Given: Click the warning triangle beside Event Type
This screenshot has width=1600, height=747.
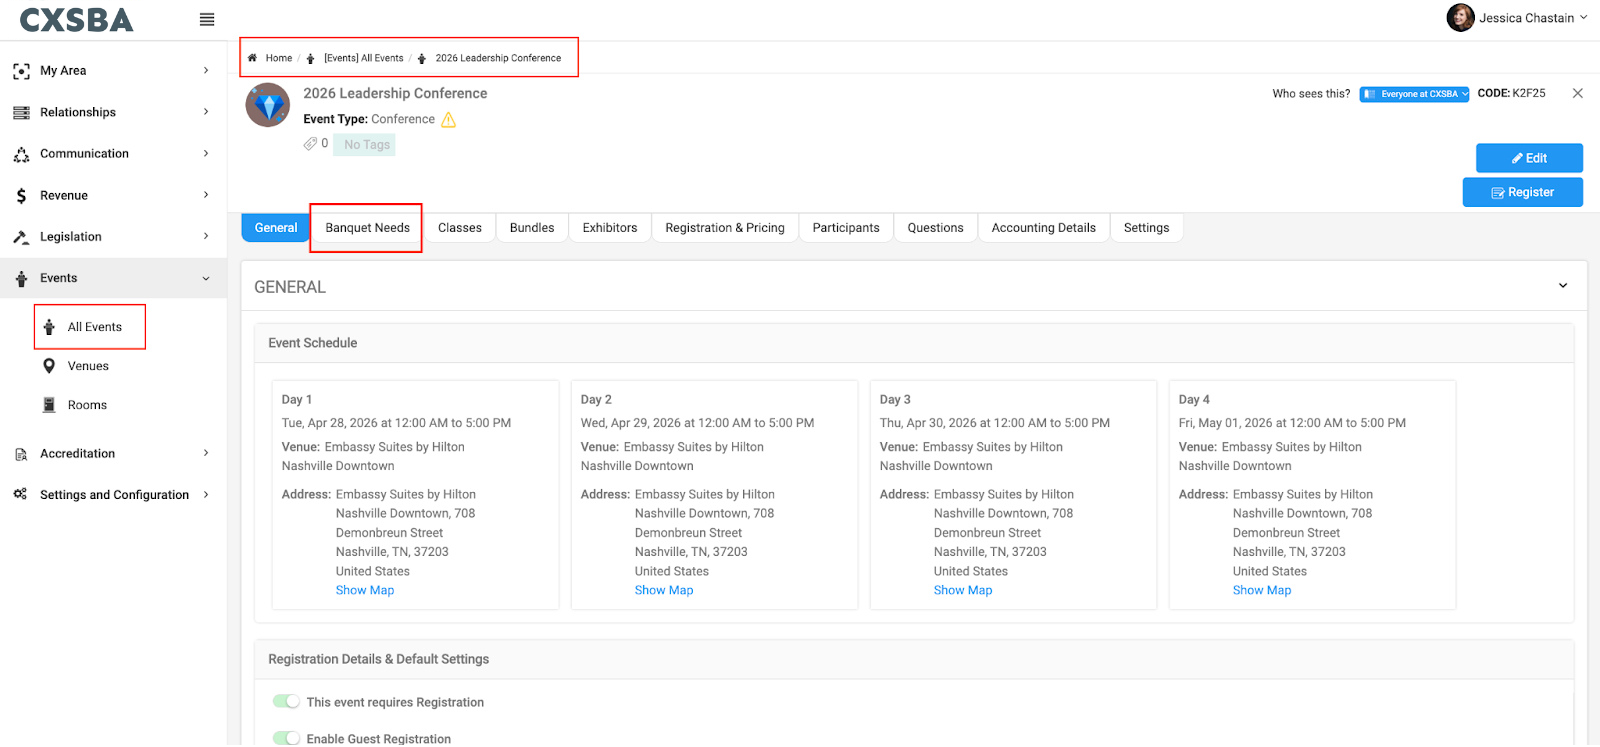Looking at the screenshot, I should 449,120.
